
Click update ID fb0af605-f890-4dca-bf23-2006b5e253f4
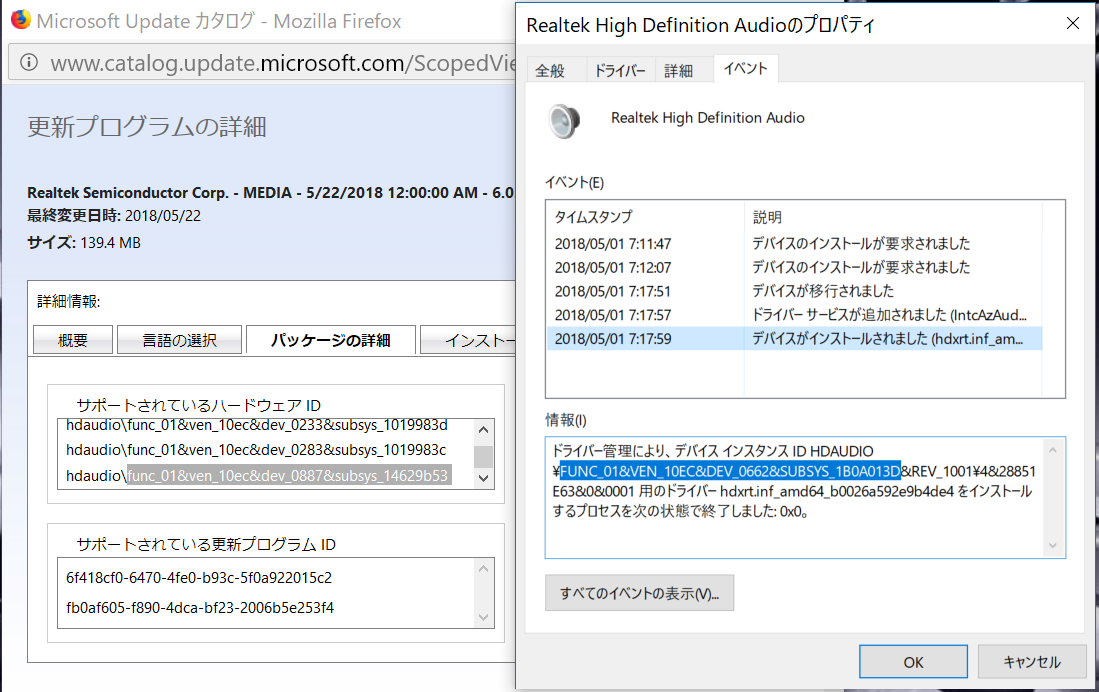click(x=200, y=608)
